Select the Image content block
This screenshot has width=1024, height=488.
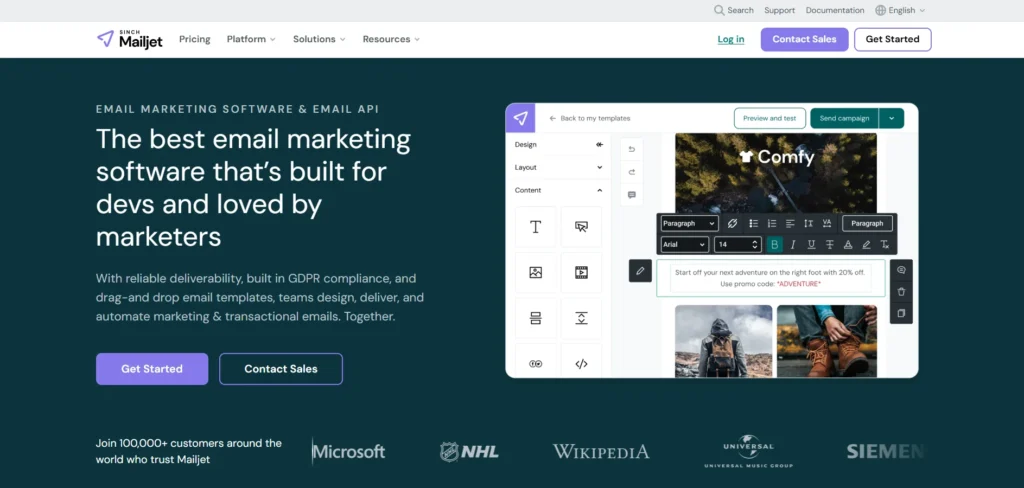[x=536, y=272]
